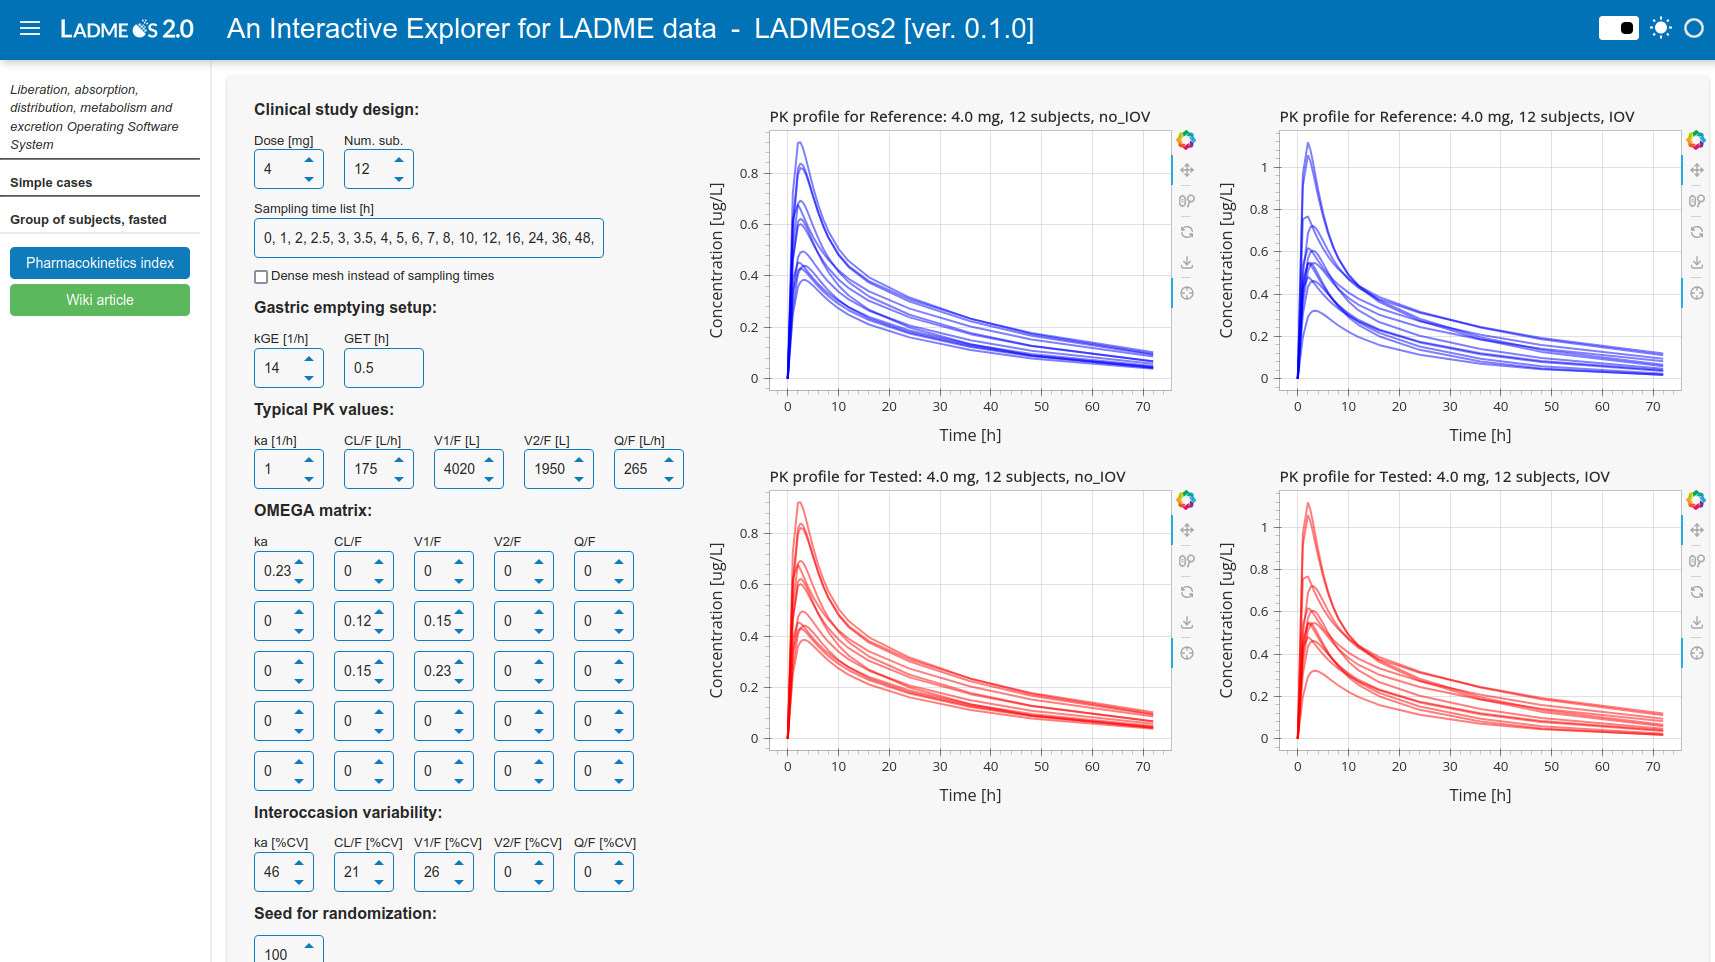Toggle hover inspector on Tested no_IOV plot
The width and height of the screenshot is (1715, 962).
pyautogui.click(x=1187, y=653)
